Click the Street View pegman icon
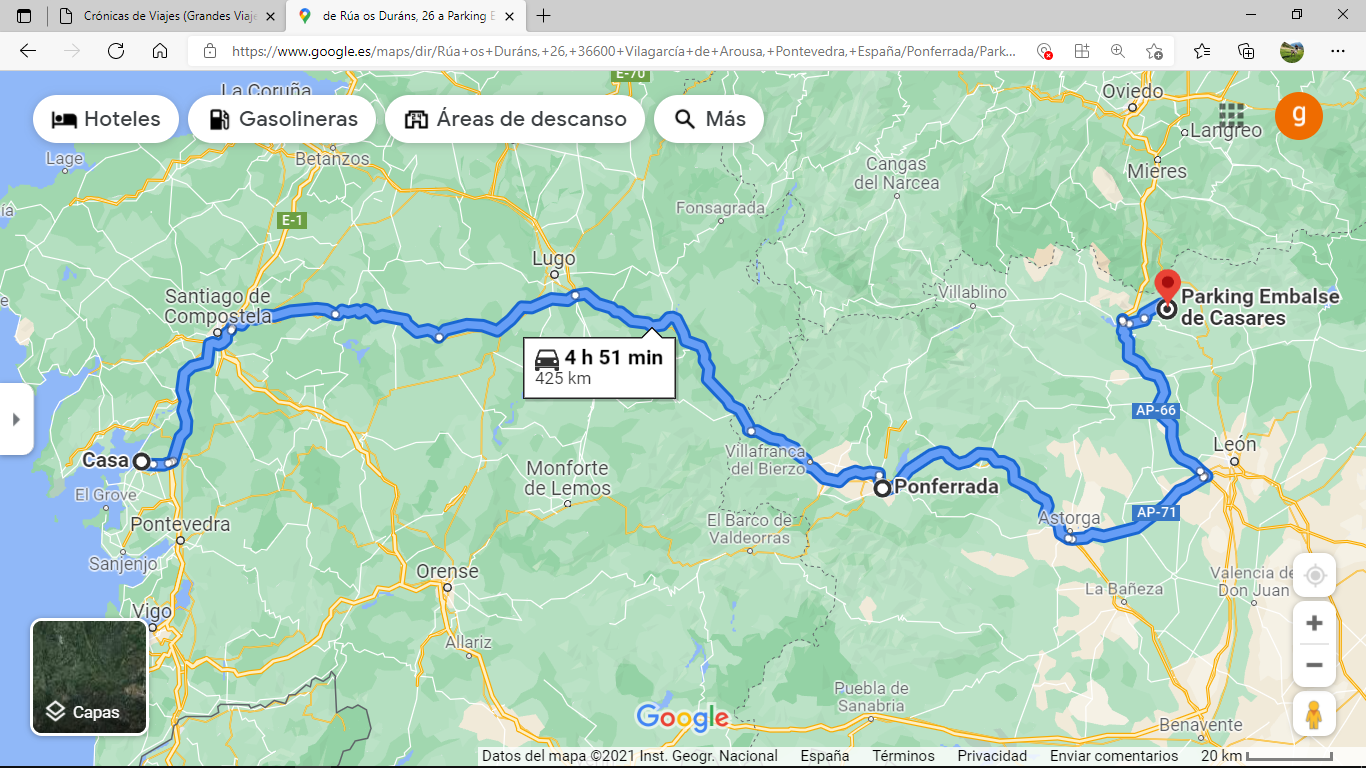 (1314, 716)
